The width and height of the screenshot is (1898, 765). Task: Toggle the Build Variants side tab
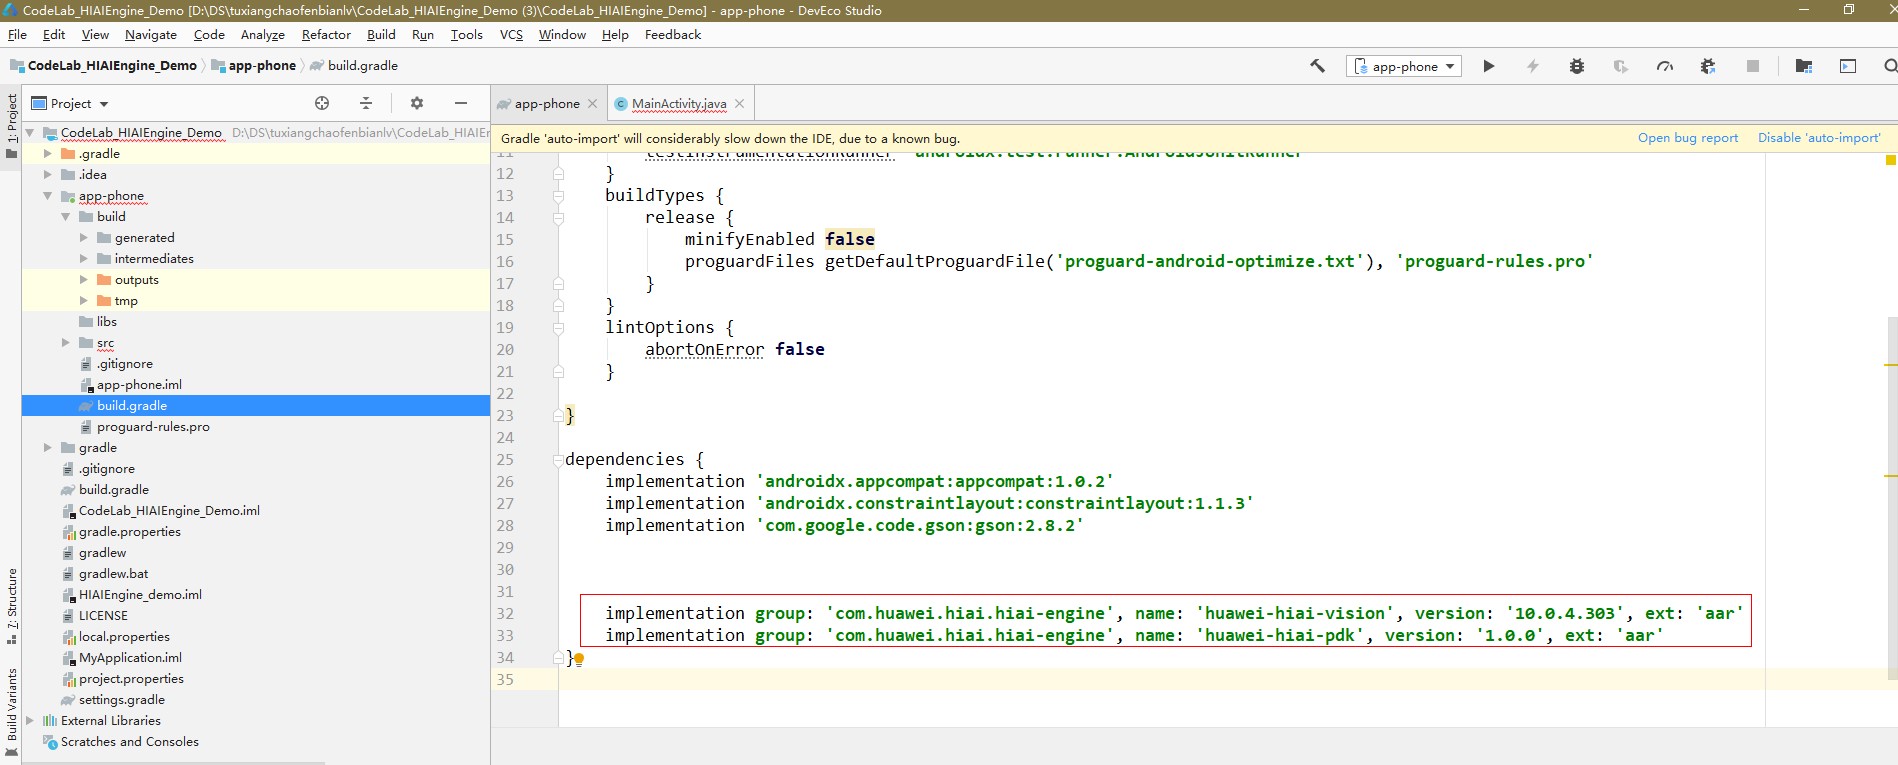(x=12, y=712)
